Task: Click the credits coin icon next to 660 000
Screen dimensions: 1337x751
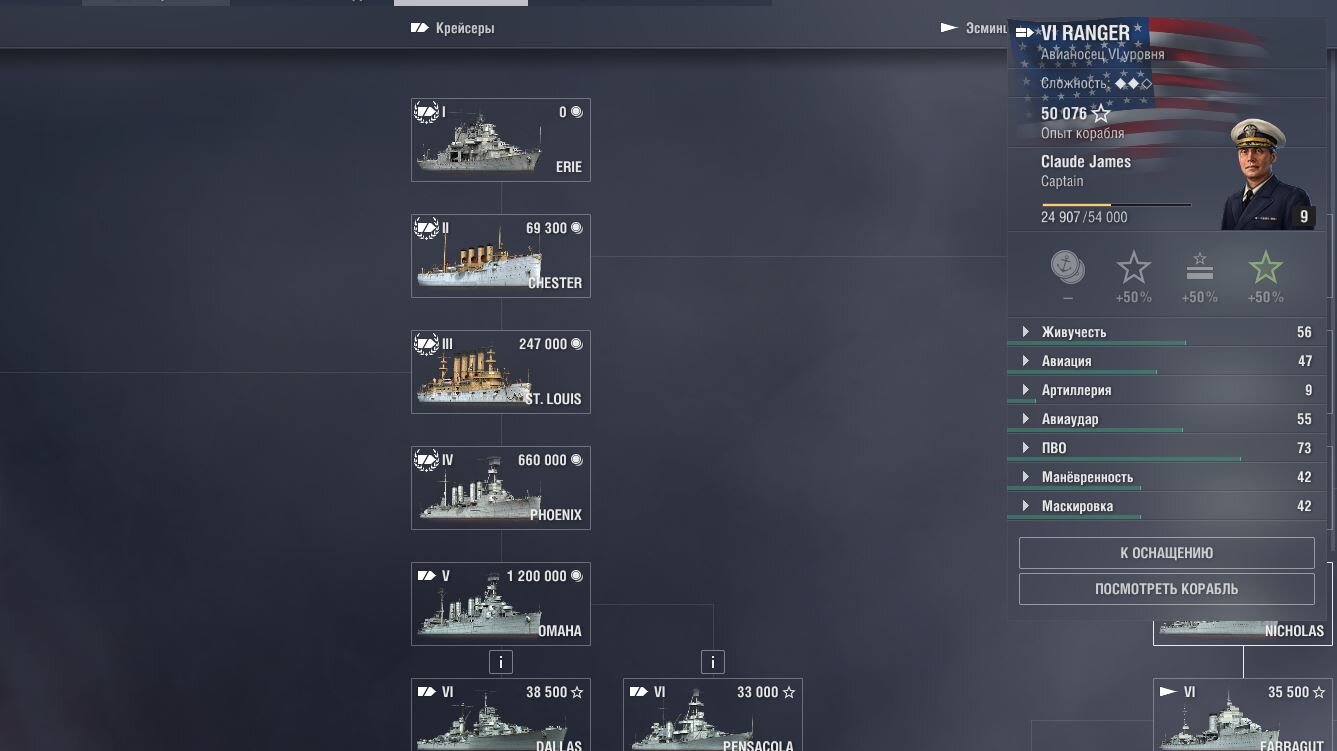Action: 576,460
